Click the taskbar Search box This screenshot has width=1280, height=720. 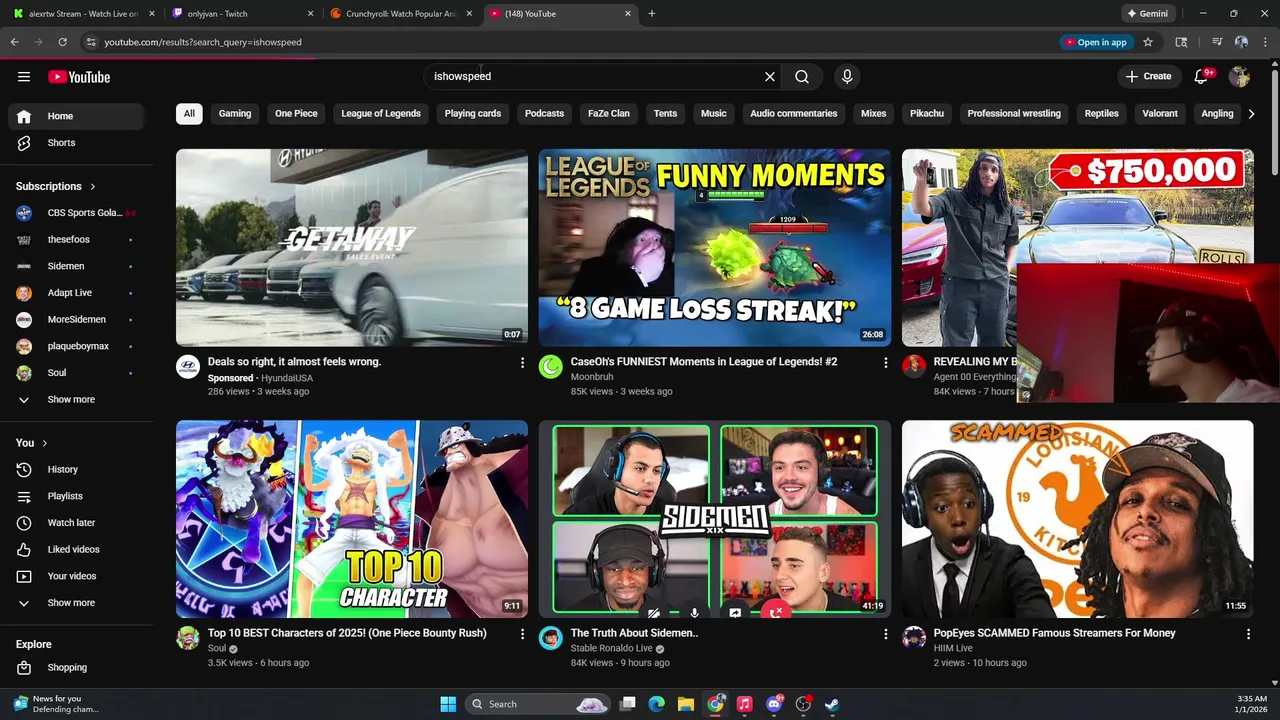tap(539, 704)
